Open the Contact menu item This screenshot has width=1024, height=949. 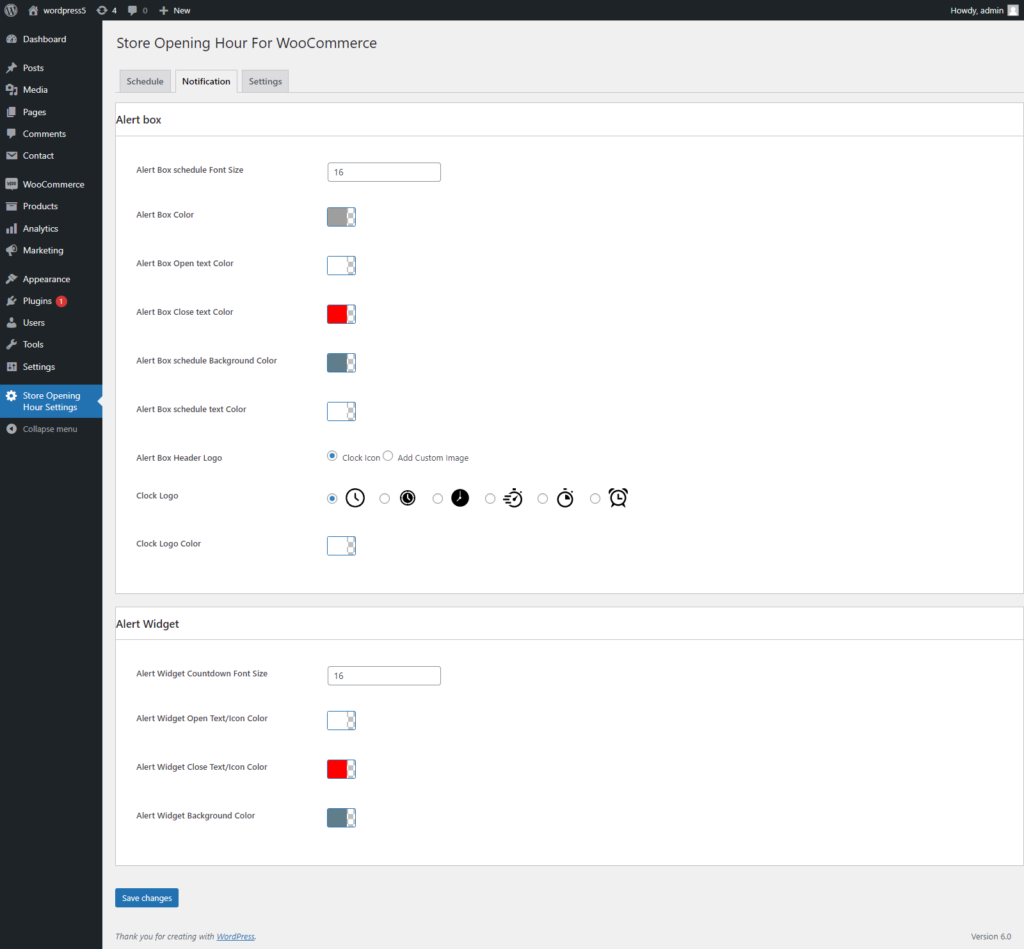tap(51, 156)
